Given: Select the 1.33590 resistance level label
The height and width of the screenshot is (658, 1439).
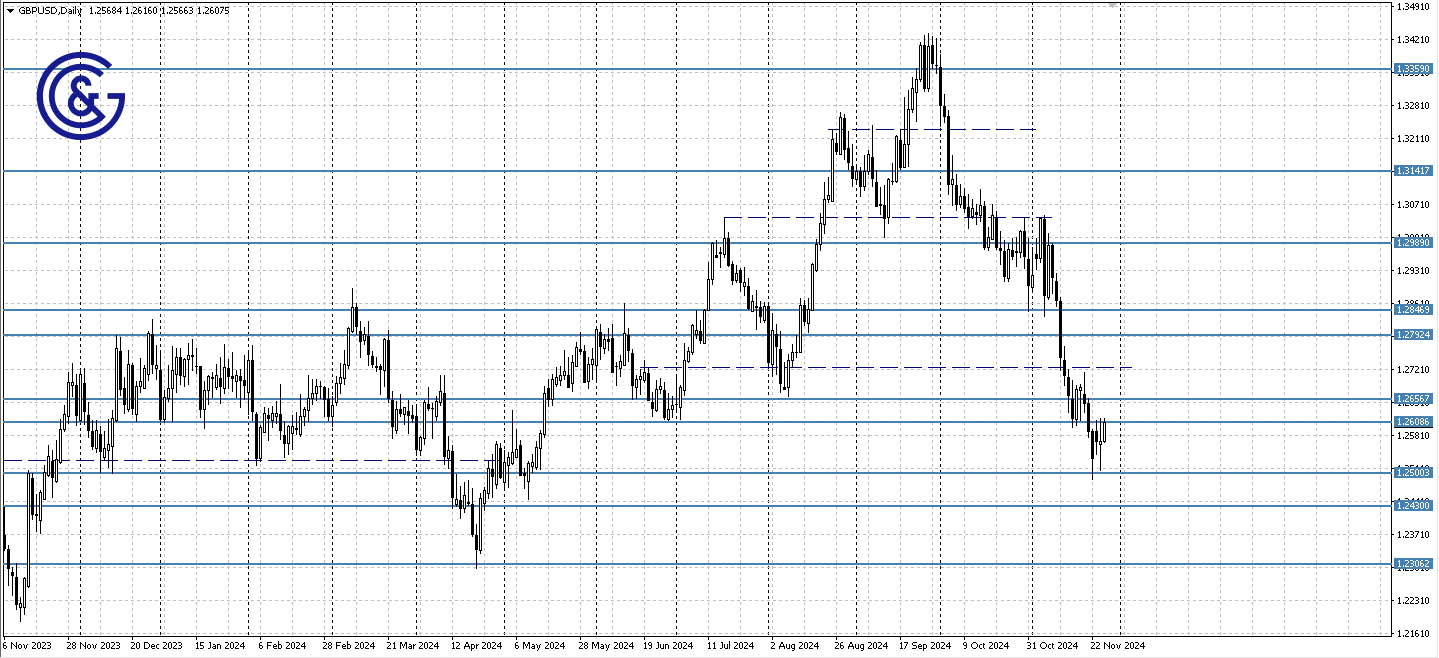Looking at the screenshot, I should coord(1413,68).
